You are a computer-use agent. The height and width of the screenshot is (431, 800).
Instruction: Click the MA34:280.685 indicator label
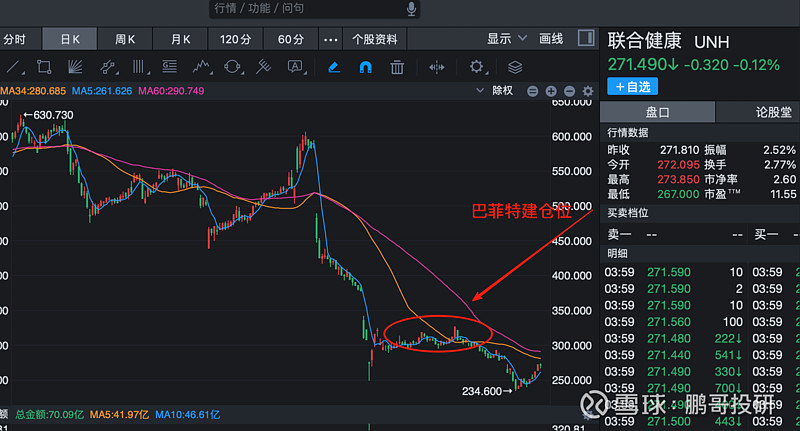33,91
